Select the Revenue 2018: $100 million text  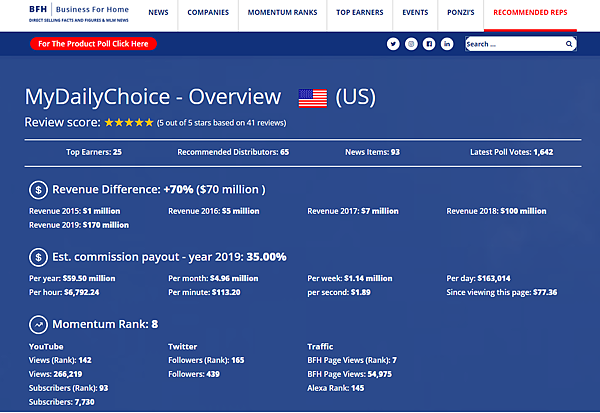[496, 211]
